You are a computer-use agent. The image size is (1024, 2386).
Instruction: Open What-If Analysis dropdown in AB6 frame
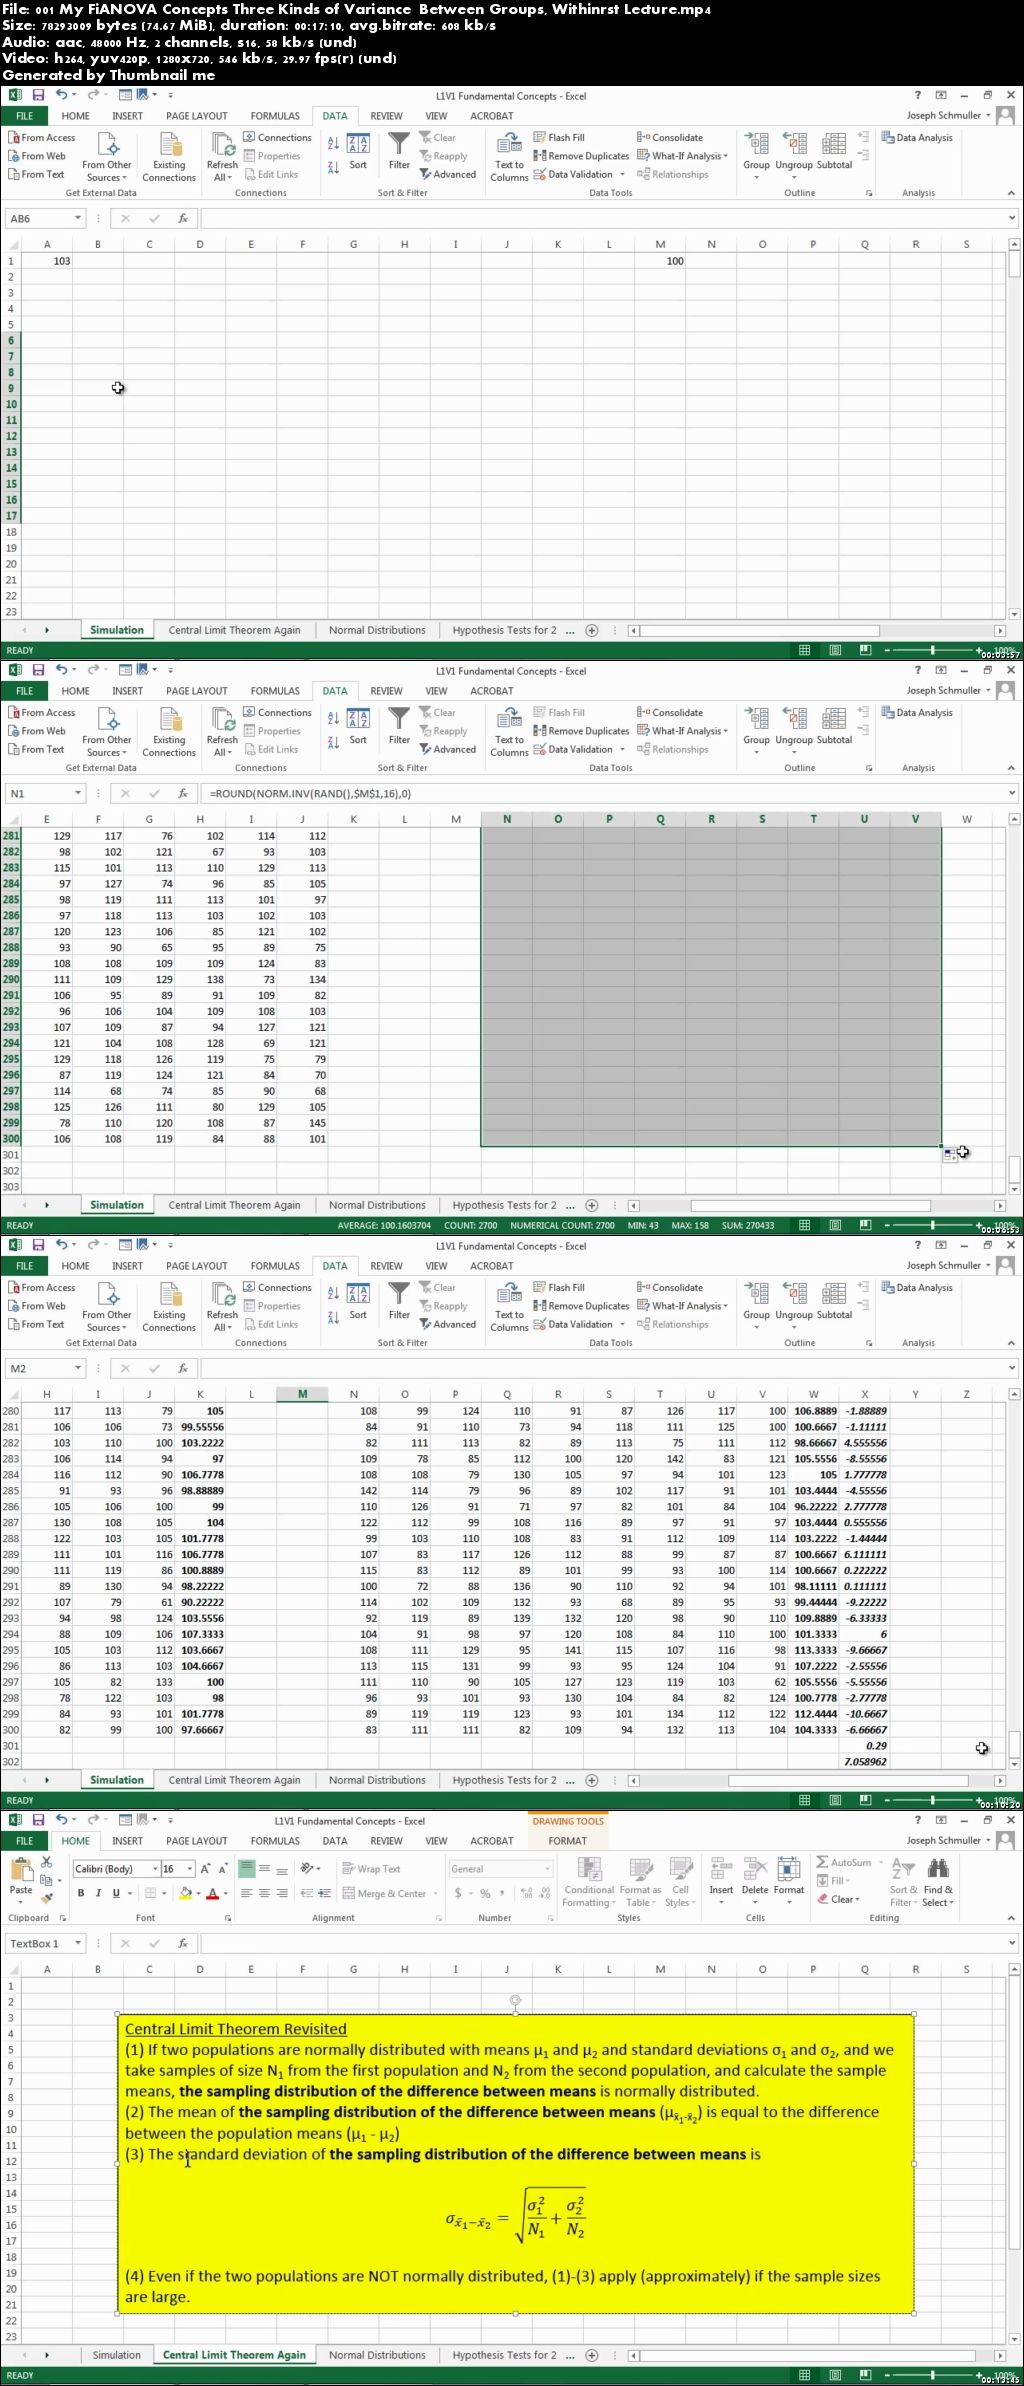(683, 156)
